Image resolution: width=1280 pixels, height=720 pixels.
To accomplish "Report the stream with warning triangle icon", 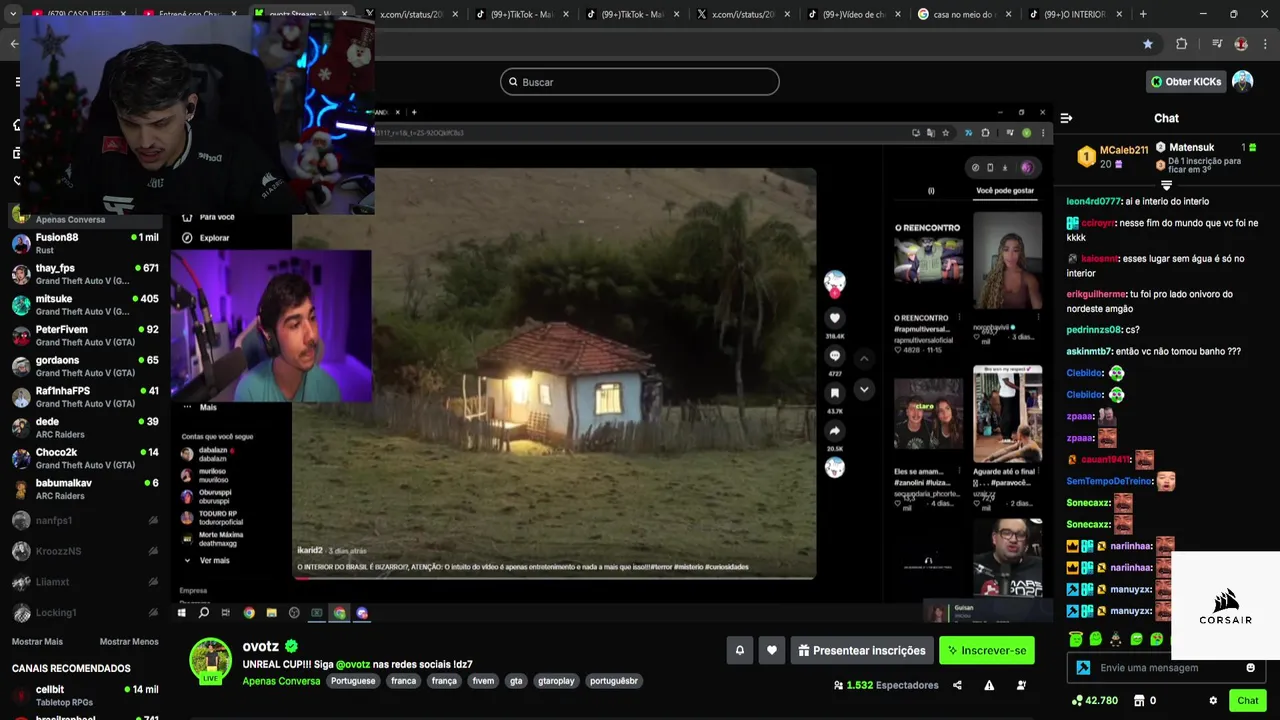I will click(x=989, y=685).
